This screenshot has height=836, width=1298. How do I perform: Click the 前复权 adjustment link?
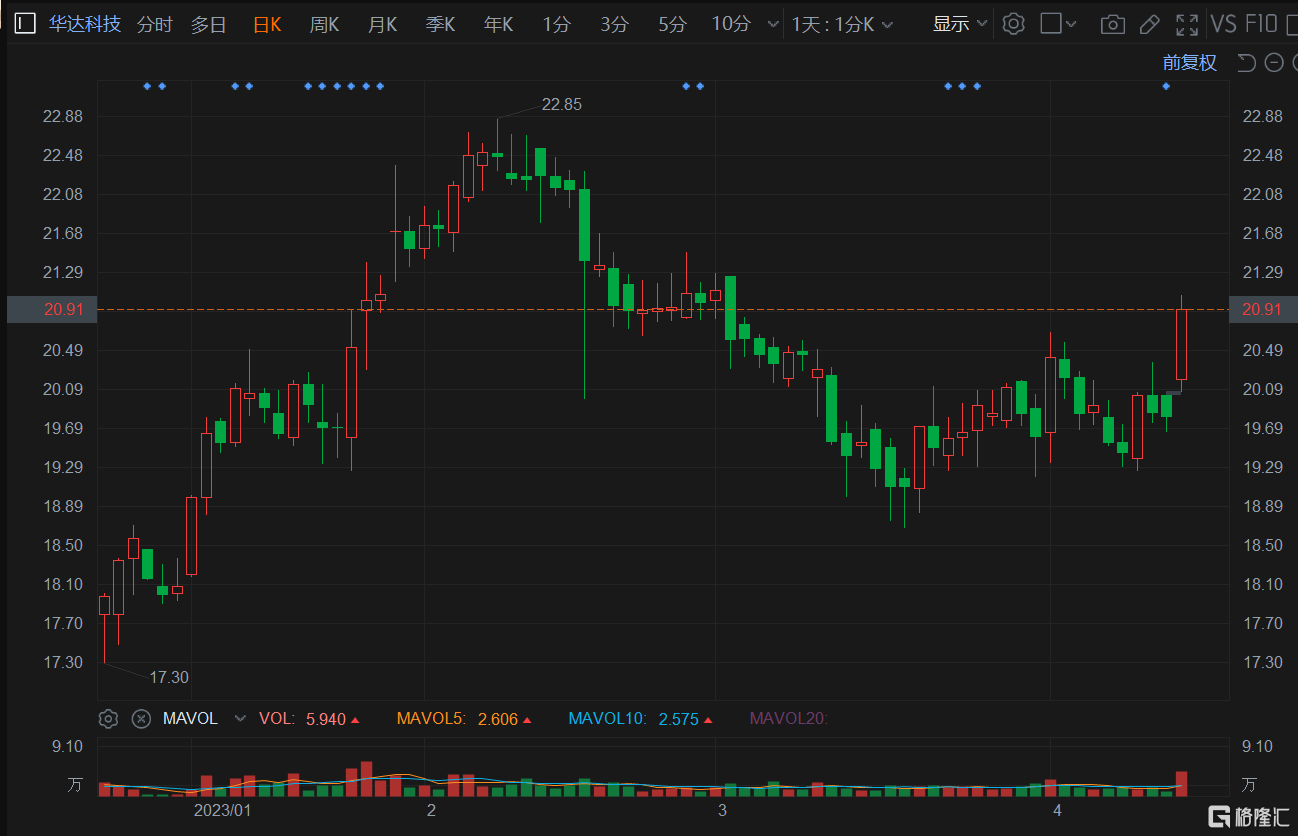tap(1189, 63)
